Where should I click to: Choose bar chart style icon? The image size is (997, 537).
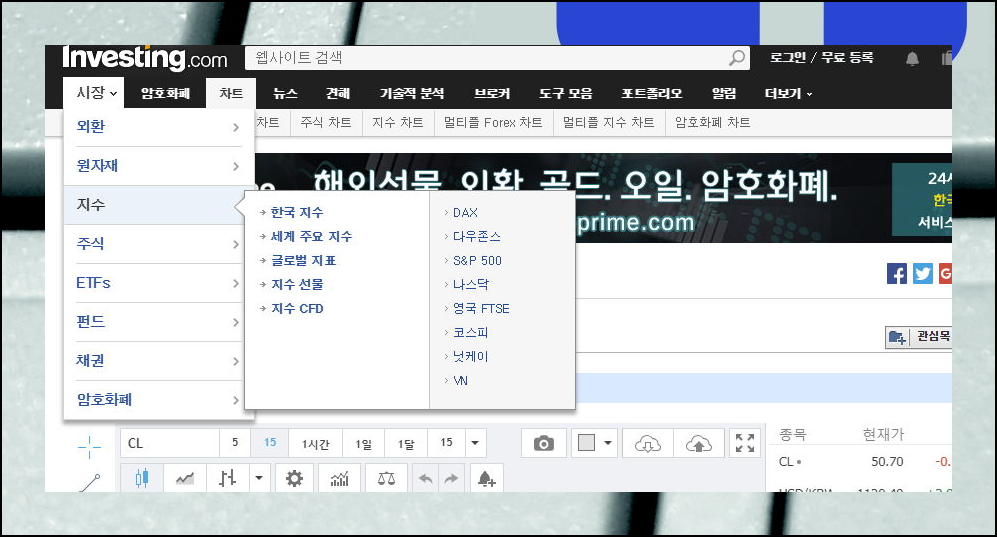(228, 478)
